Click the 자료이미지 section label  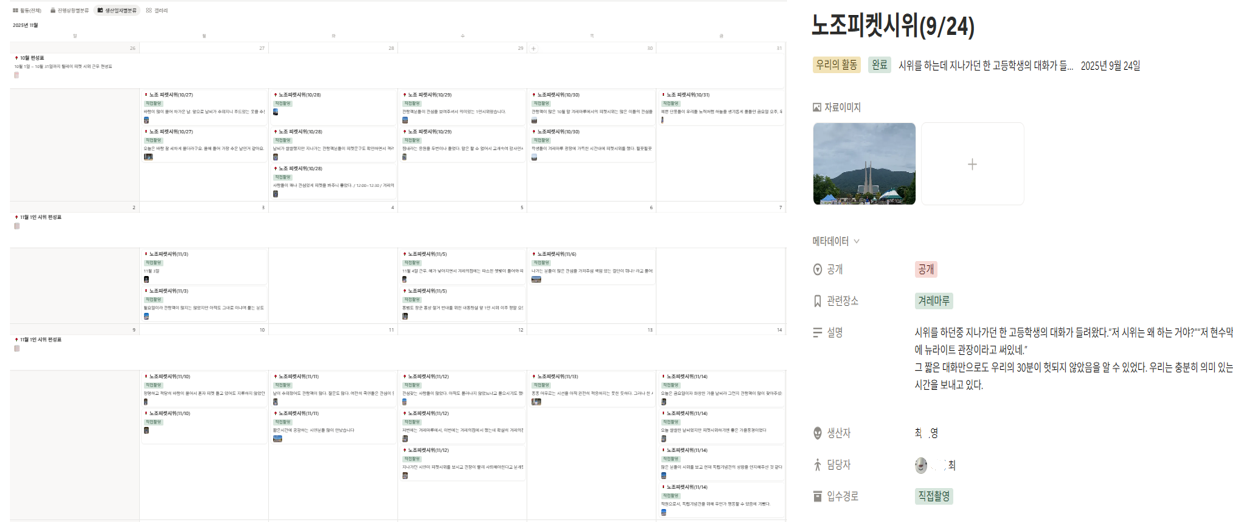842,107
